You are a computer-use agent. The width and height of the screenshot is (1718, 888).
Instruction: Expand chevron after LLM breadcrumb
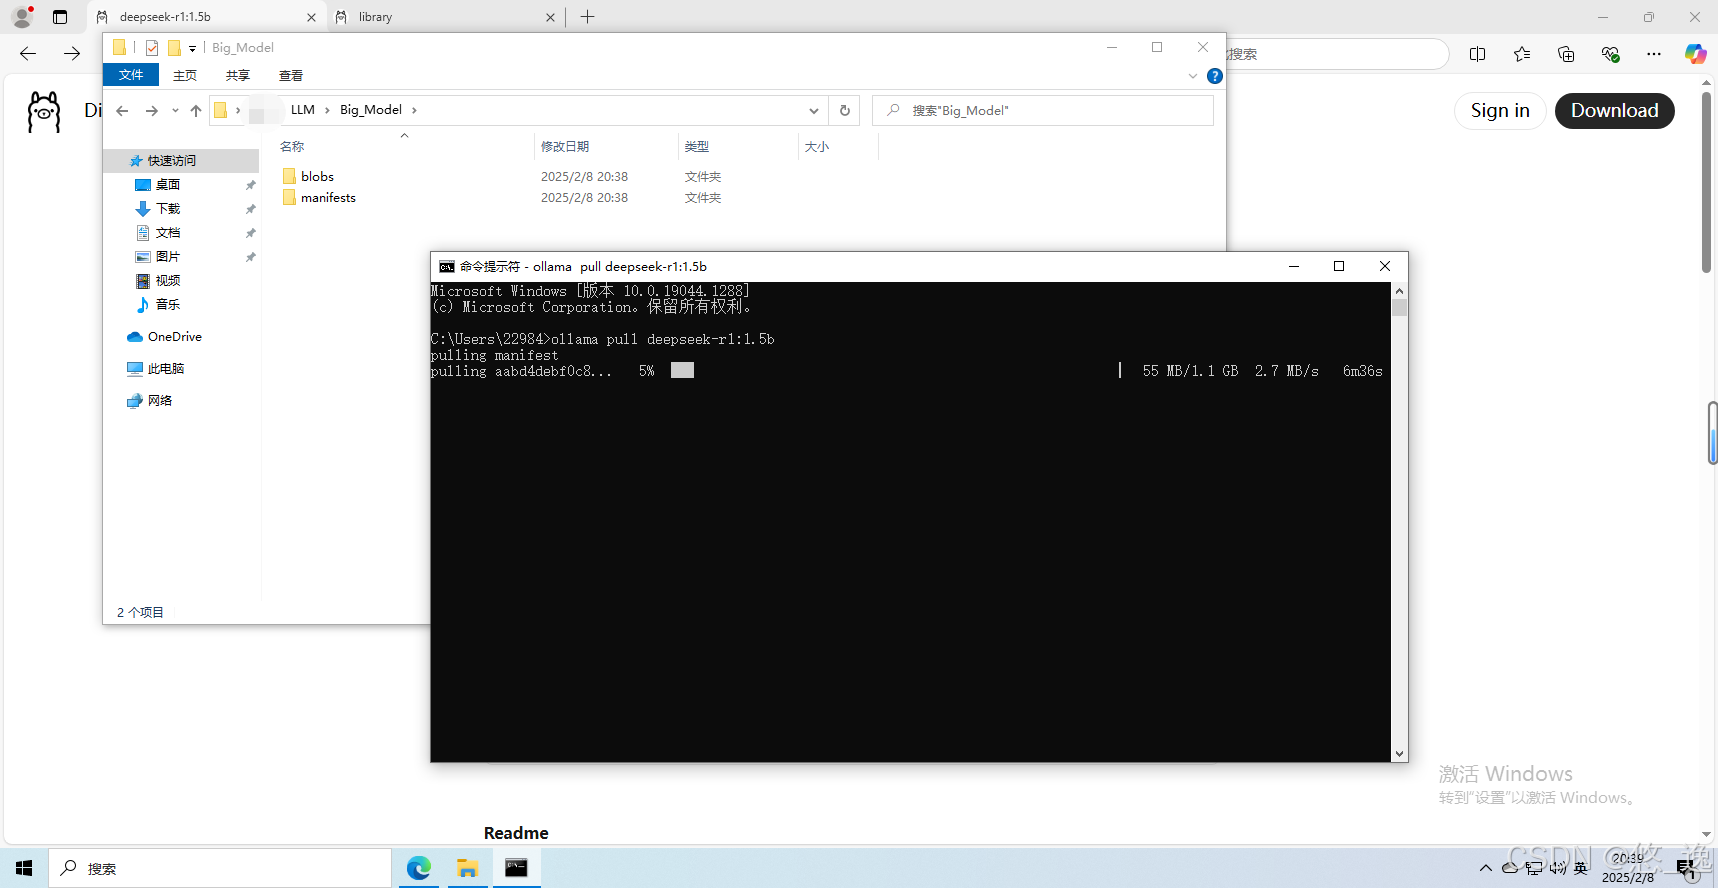[x=327, y=110]
